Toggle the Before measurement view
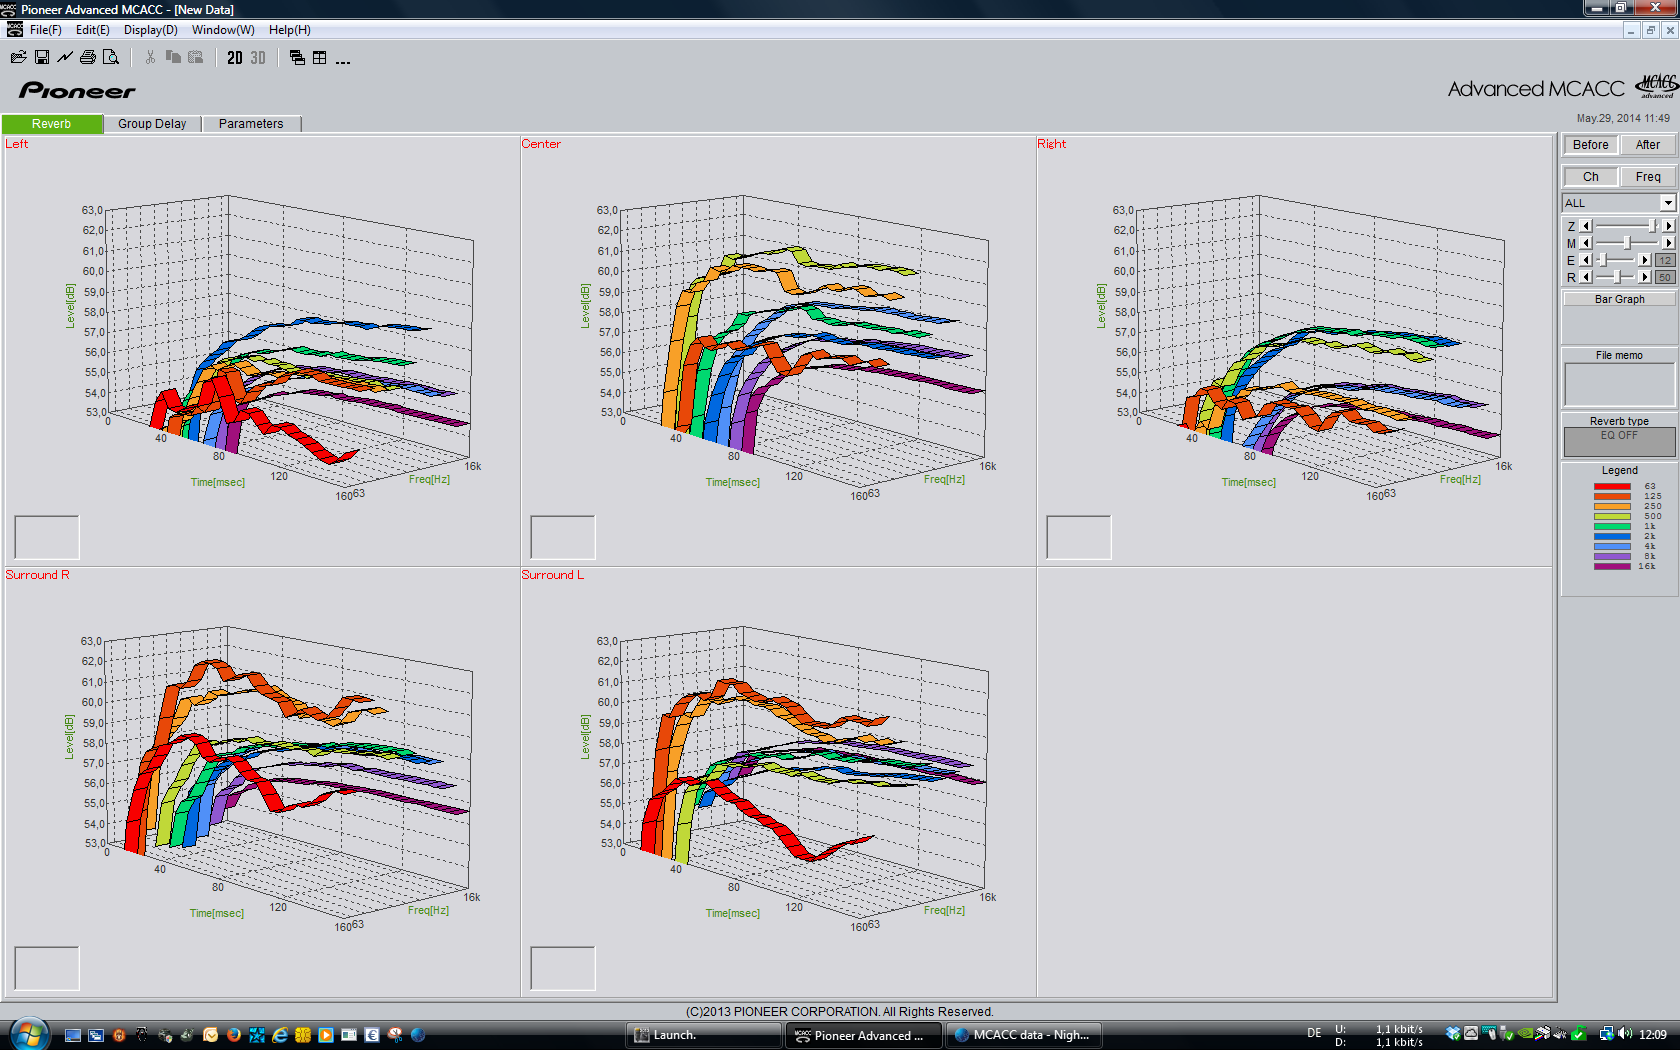Image resolution: width=1680 pixels, height=1050 pixels. tap(1590, 145)
